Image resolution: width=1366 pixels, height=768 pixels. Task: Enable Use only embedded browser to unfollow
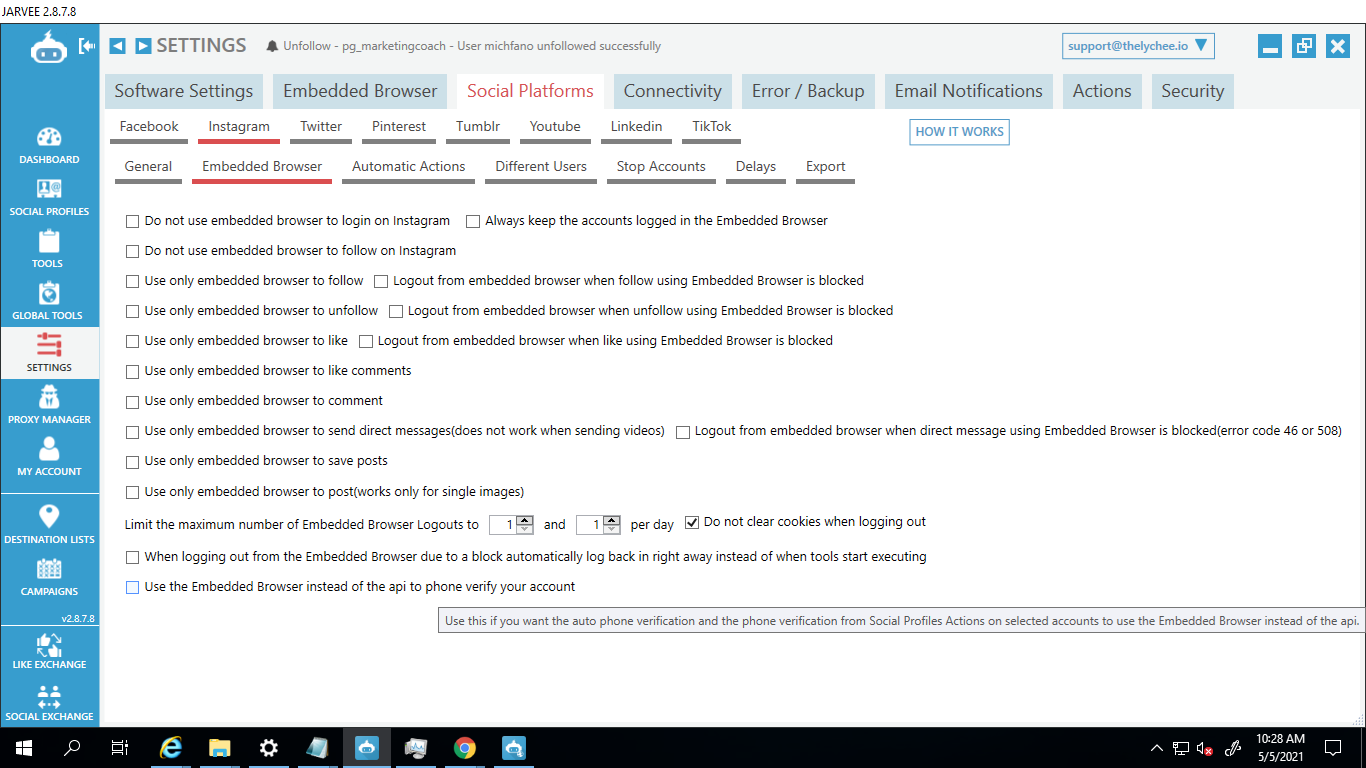click(x=132, y=311)
